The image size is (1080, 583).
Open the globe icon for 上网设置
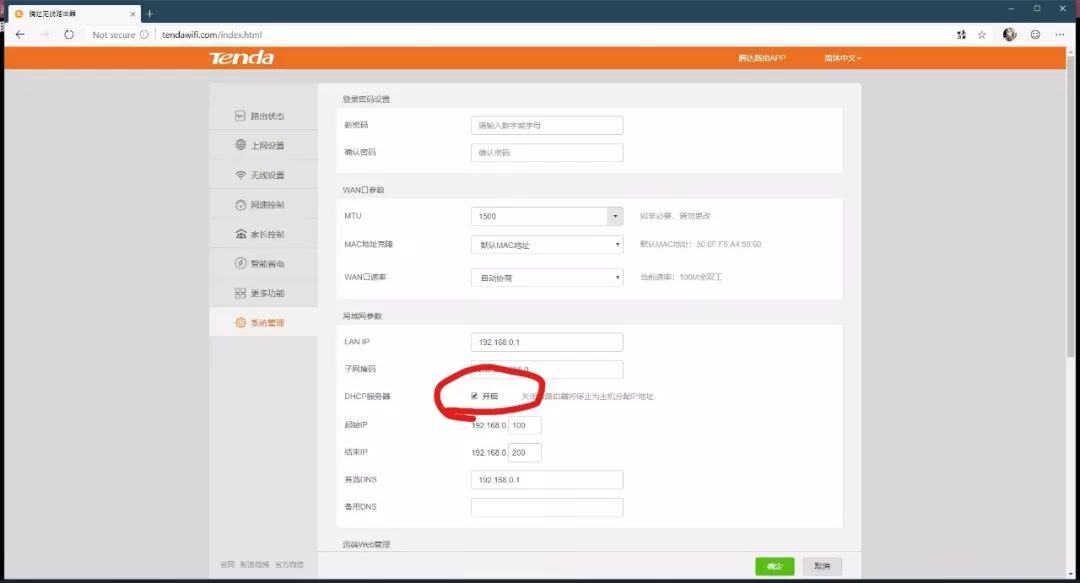click(x=240, y=145)
